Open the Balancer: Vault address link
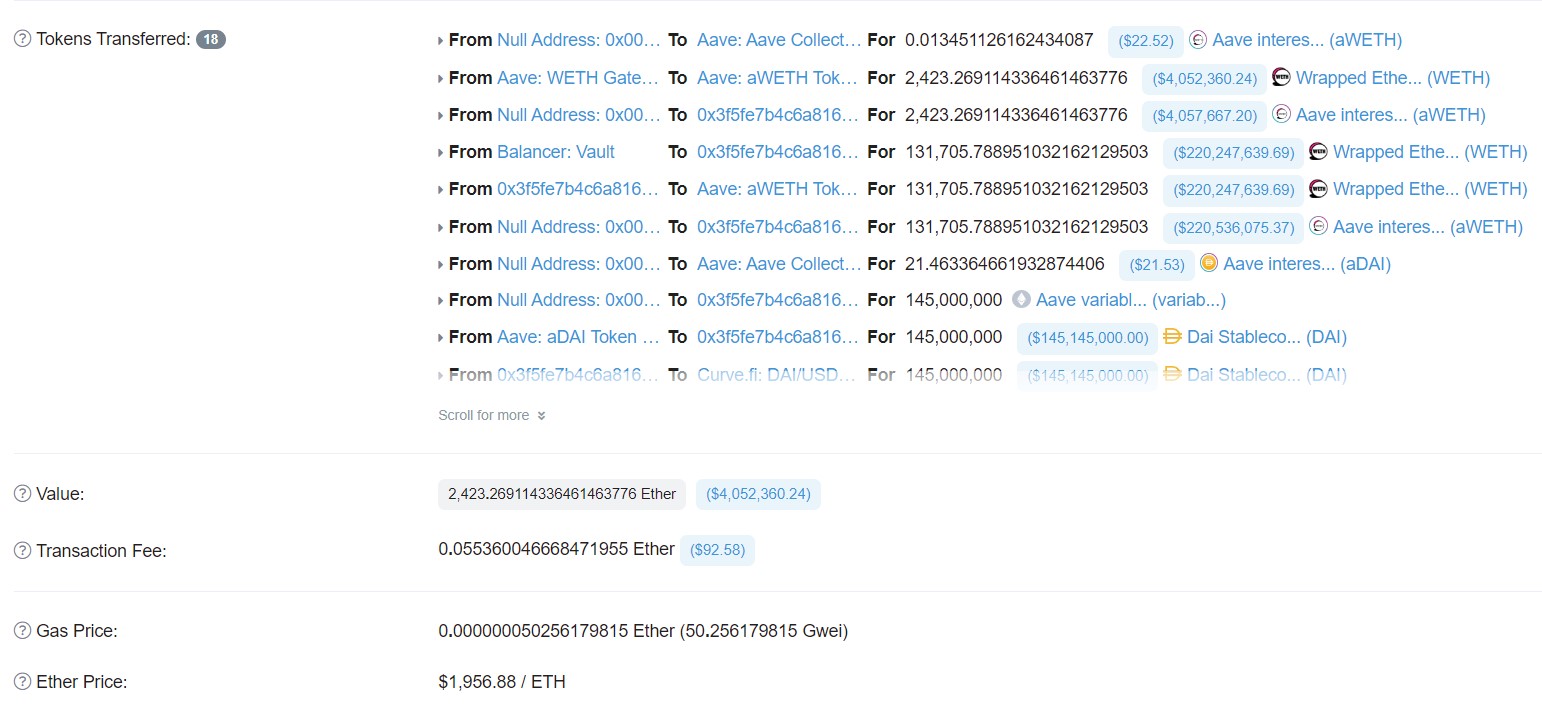The height and width of the screenshot is (707, 1542). (556, 152)
